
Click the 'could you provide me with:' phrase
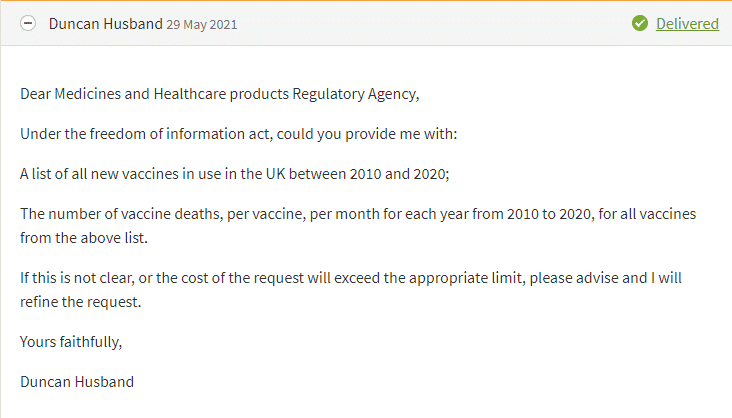coord(367,135)
